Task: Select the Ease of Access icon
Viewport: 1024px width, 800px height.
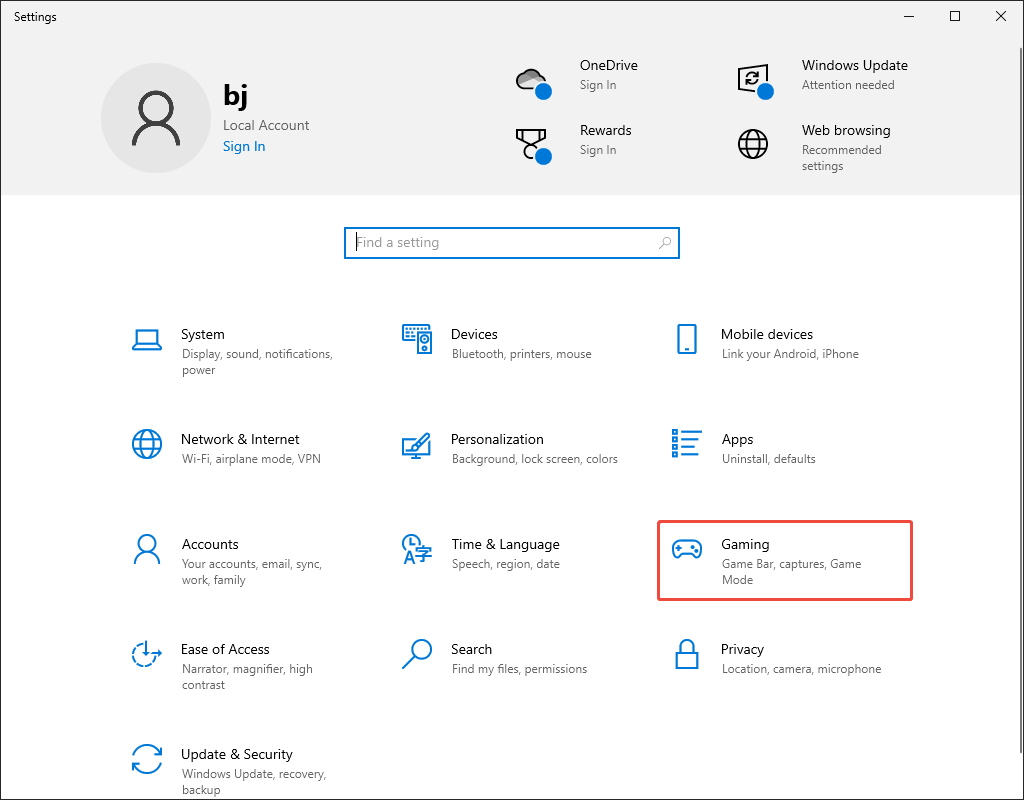Action: click(x=147, y=655)
